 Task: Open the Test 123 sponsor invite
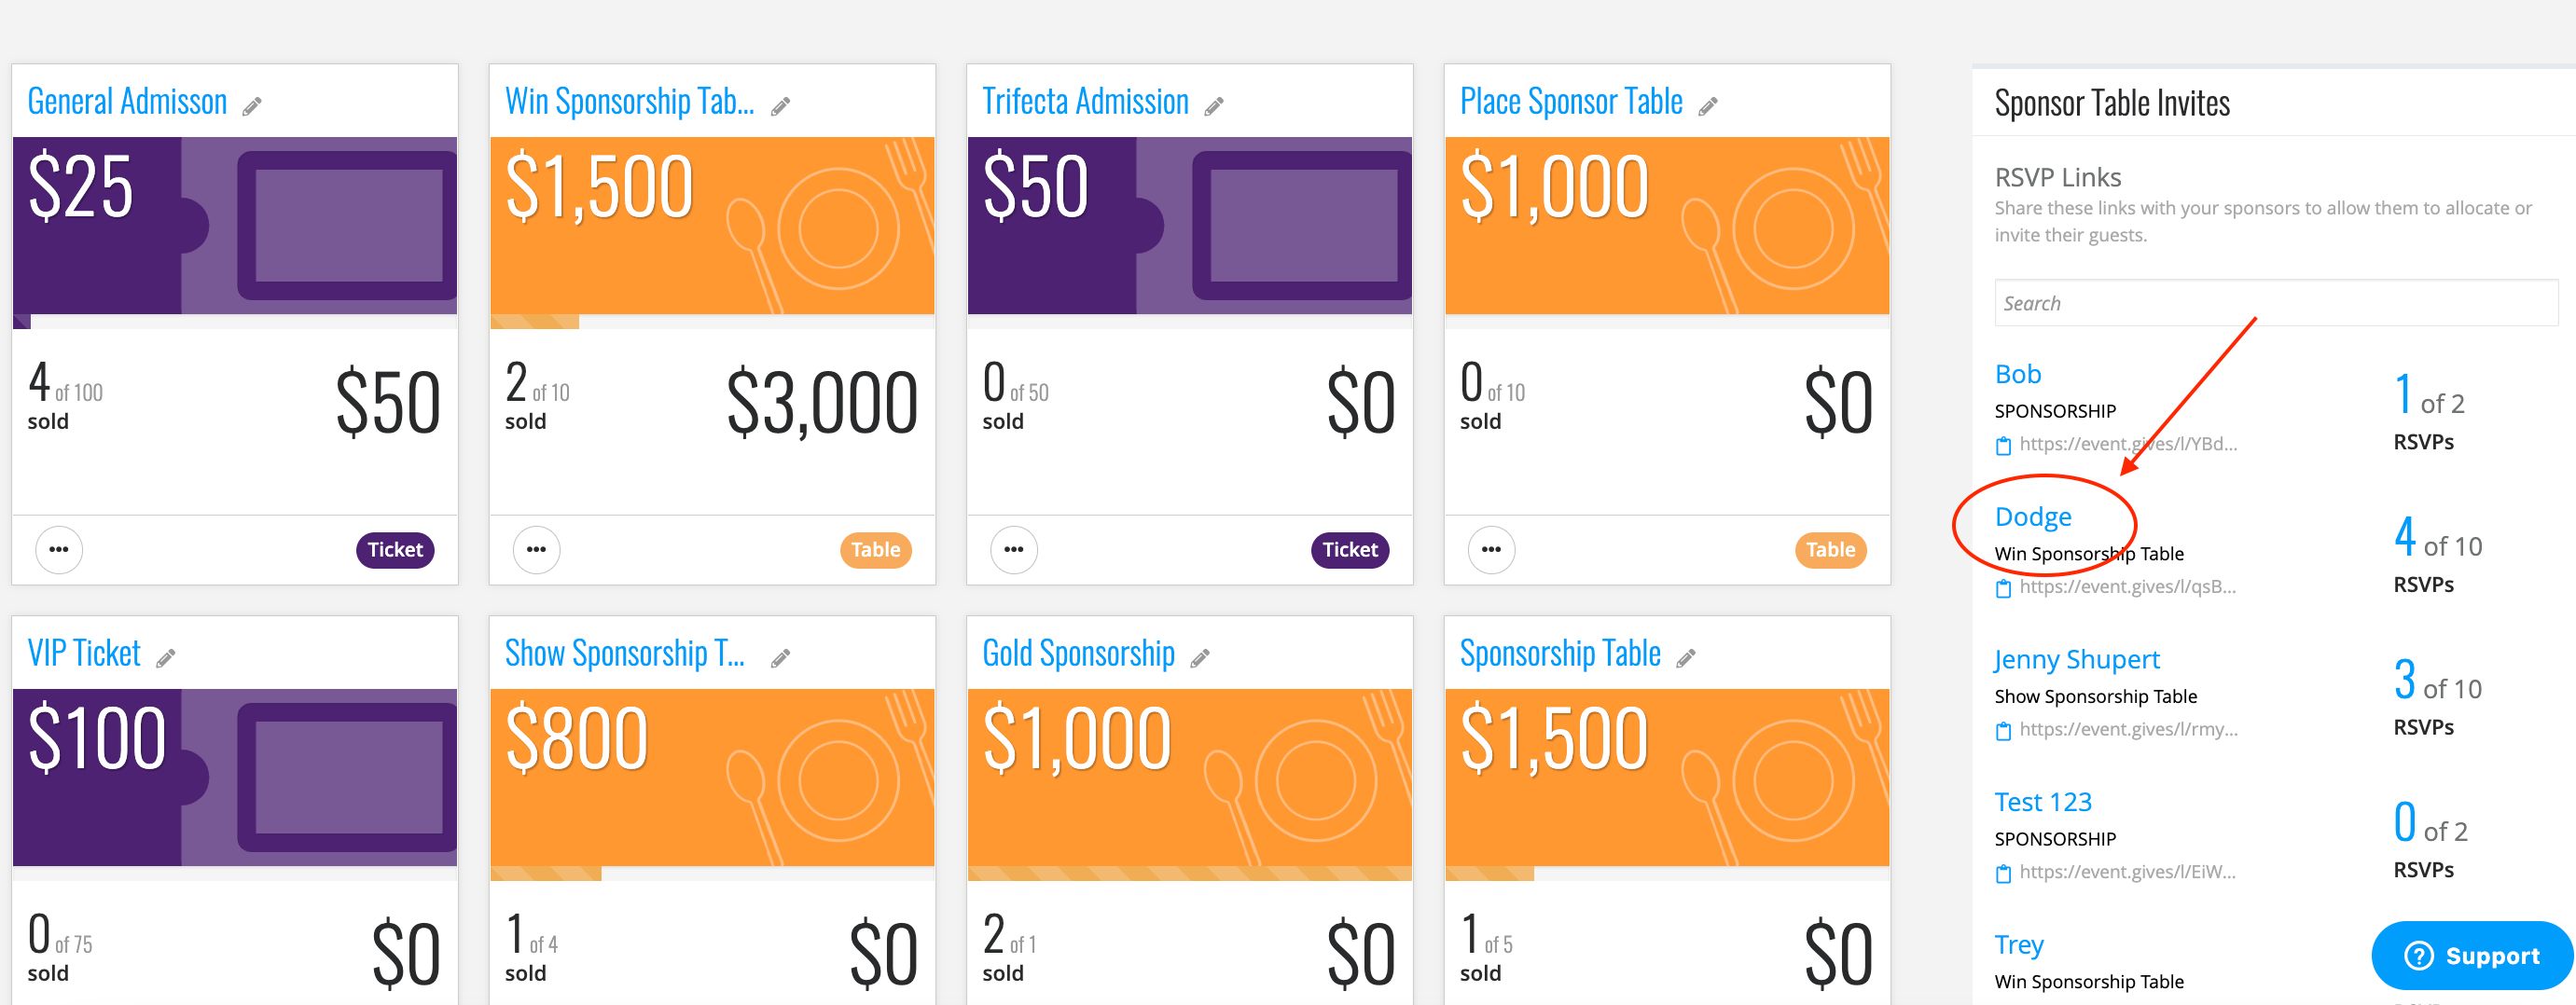click(x=2043, y=802)
